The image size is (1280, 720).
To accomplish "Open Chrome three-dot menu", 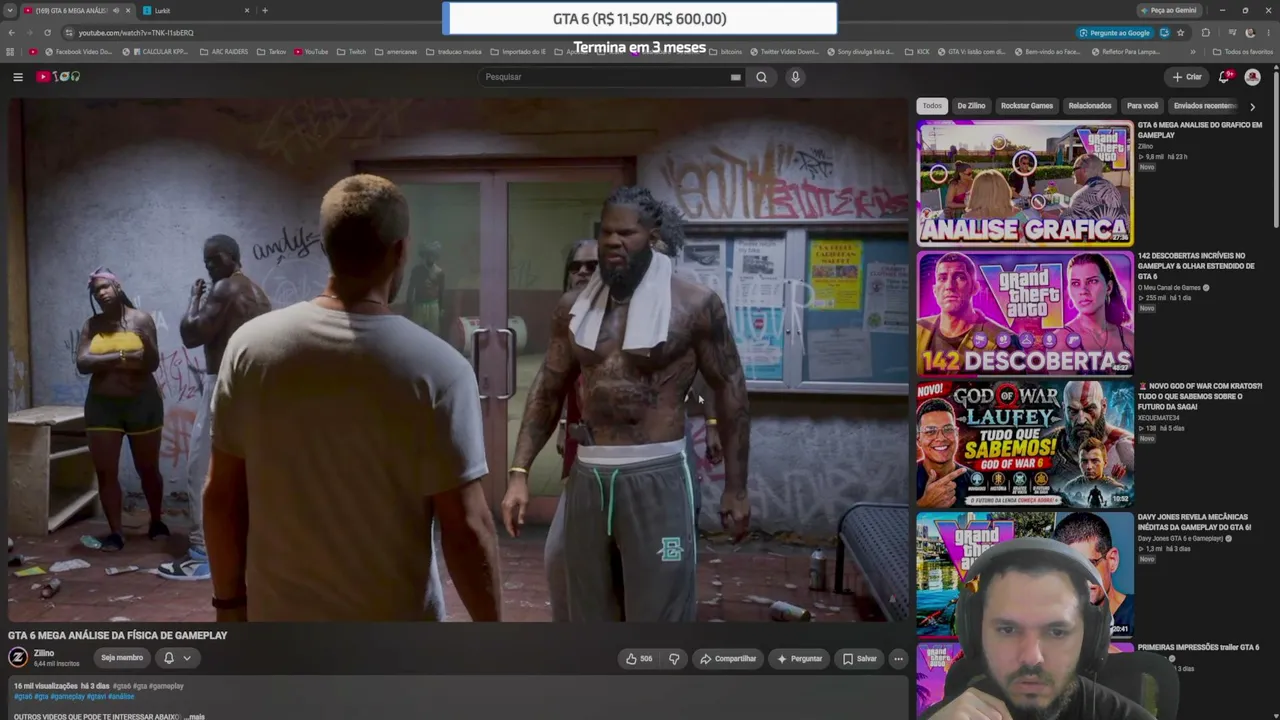I will tap(1268, 33).
